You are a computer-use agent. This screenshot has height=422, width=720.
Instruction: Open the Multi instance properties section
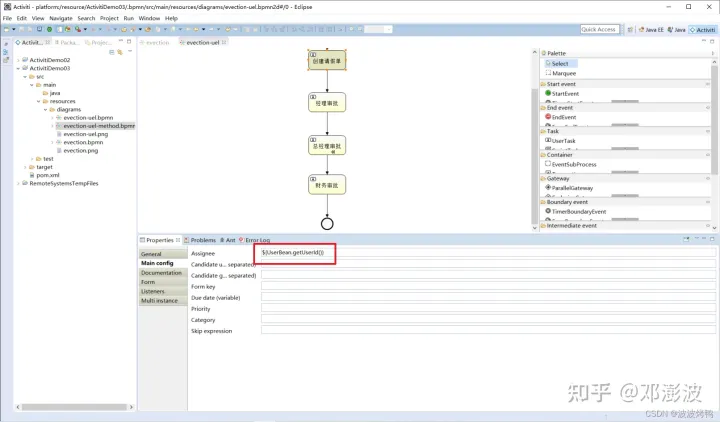[x=160, y=300]
